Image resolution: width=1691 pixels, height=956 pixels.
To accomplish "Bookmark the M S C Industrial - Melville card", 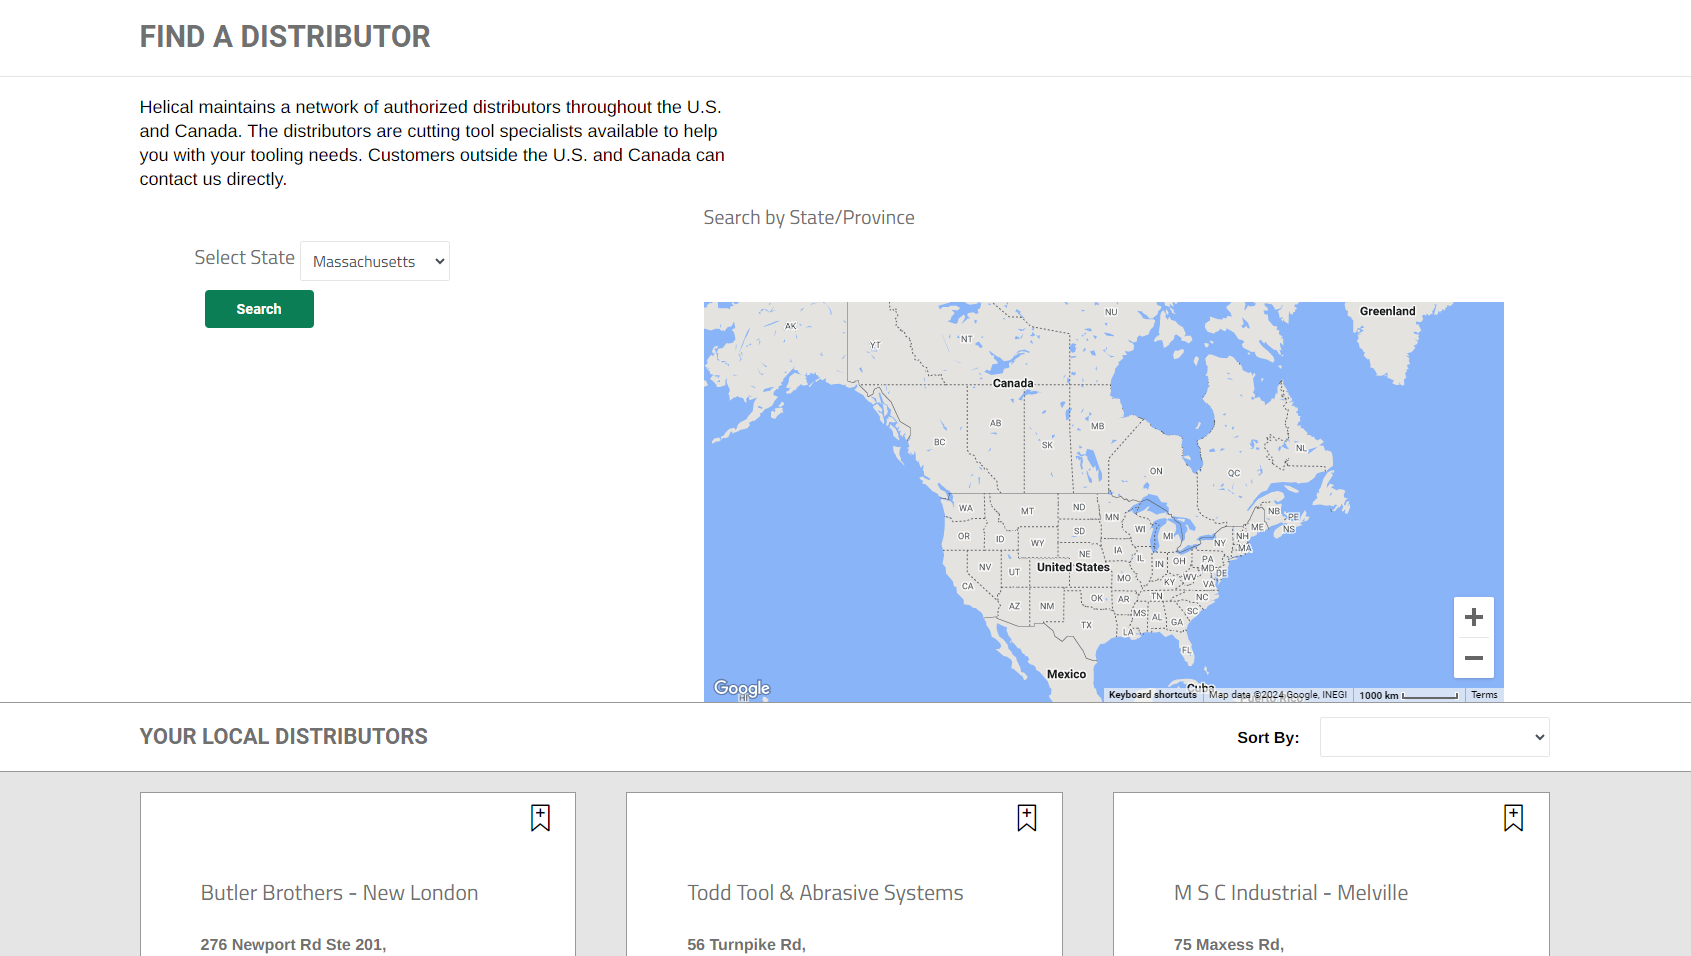I will (1513, 818).
